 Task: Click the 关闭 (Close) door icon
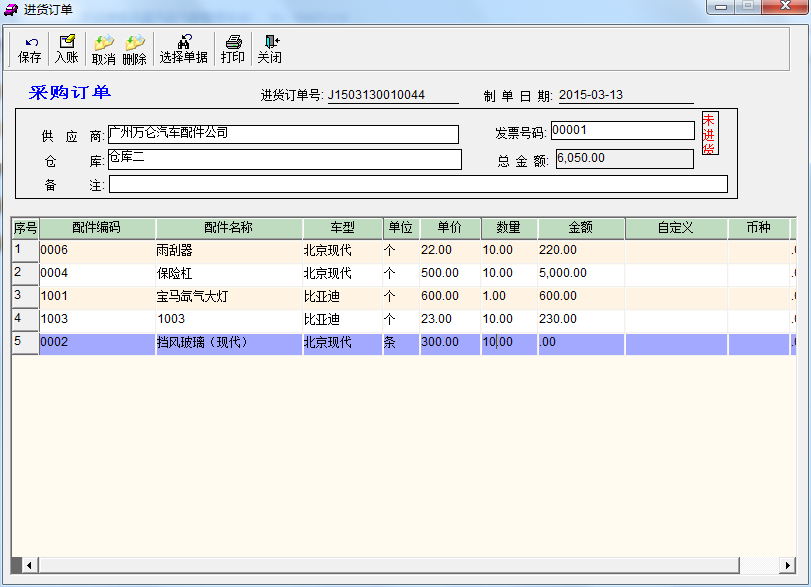click(x=270, y=50)
